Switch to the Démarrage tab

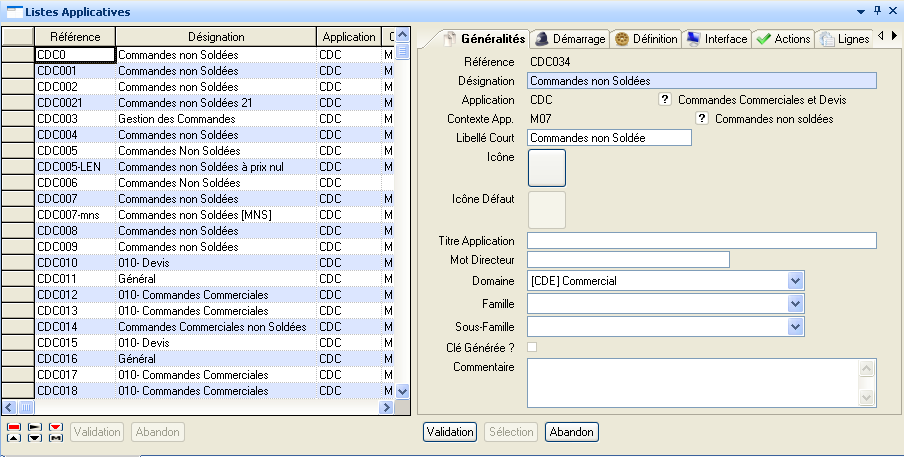568,39
